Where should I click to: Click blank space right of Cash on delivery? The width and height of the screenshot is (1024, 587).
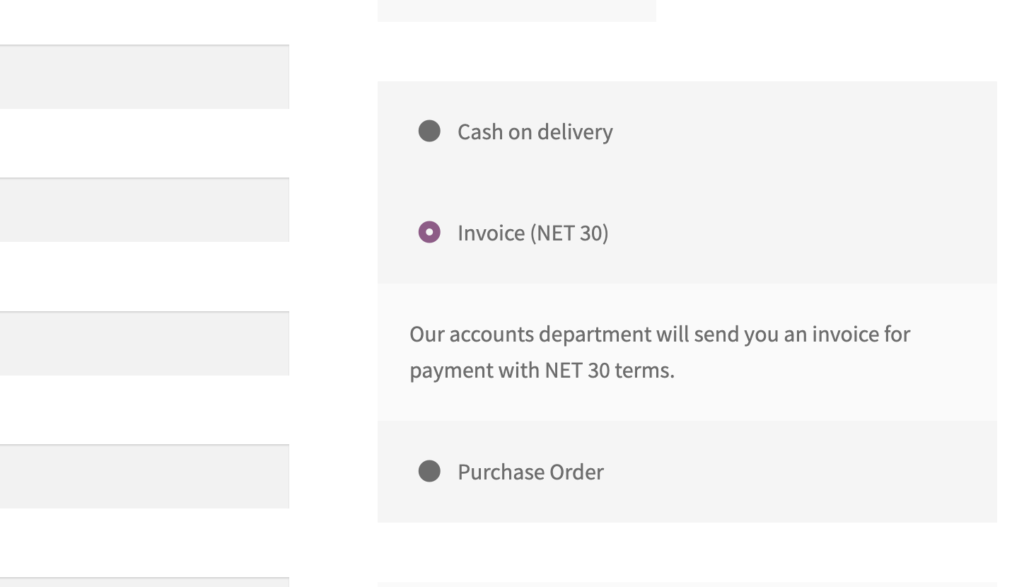click(803, 132)
